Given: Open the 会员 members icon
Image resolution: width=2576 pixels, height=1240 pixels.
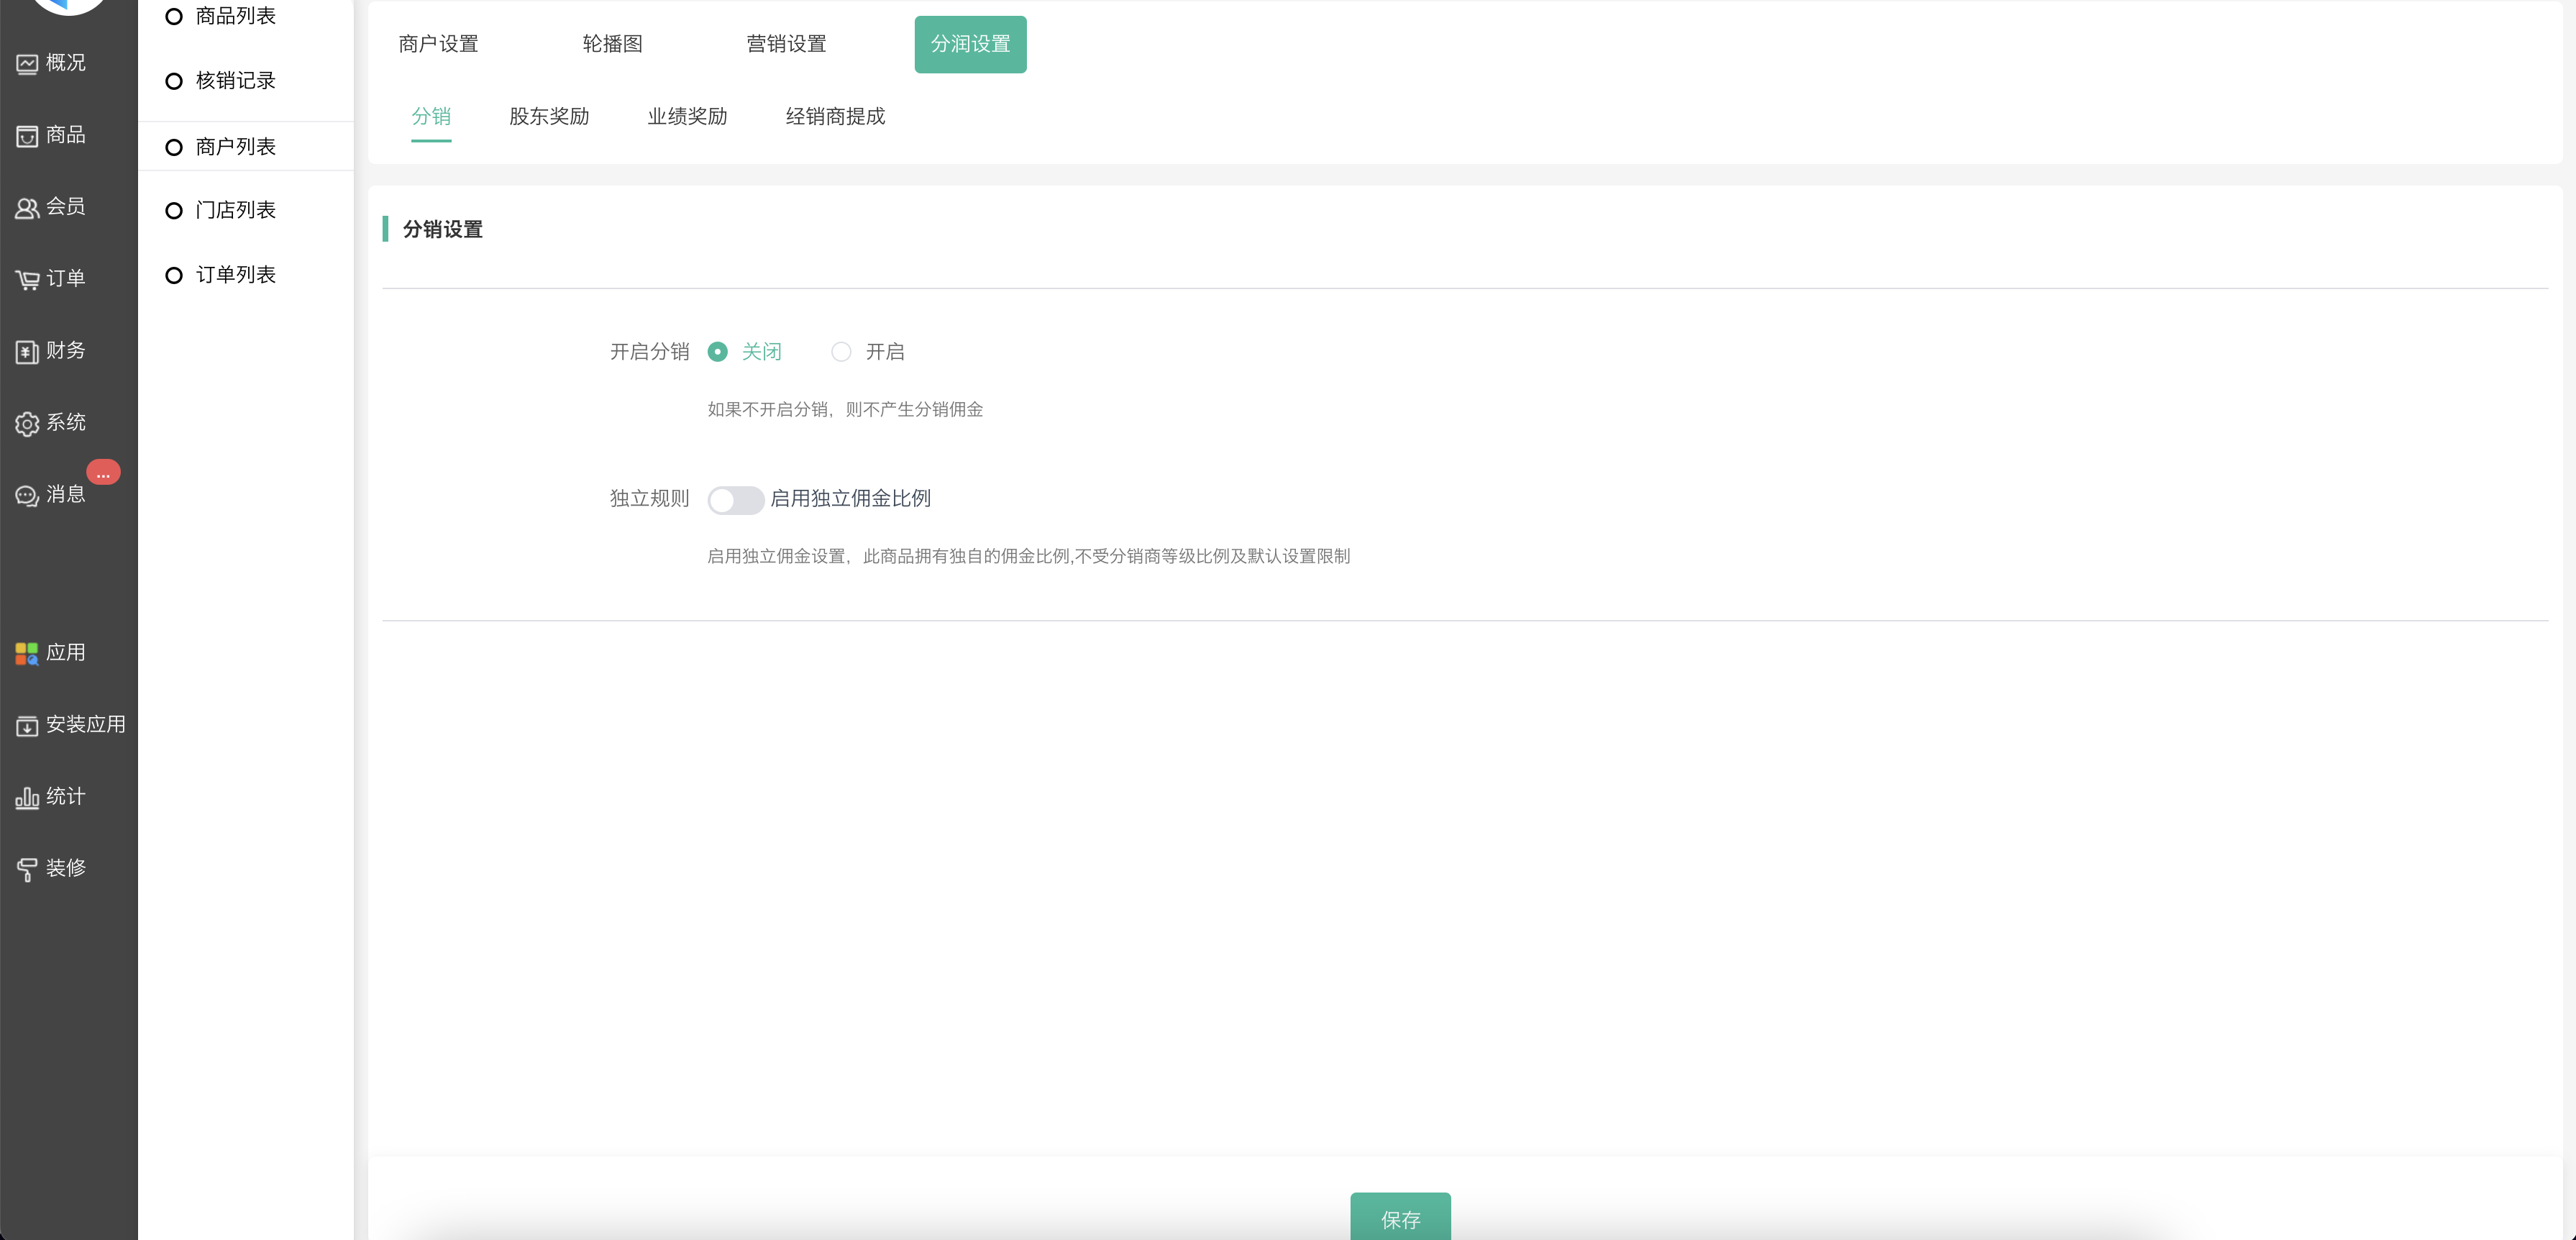Looking at the screenshot, I should tap(27, 208).
